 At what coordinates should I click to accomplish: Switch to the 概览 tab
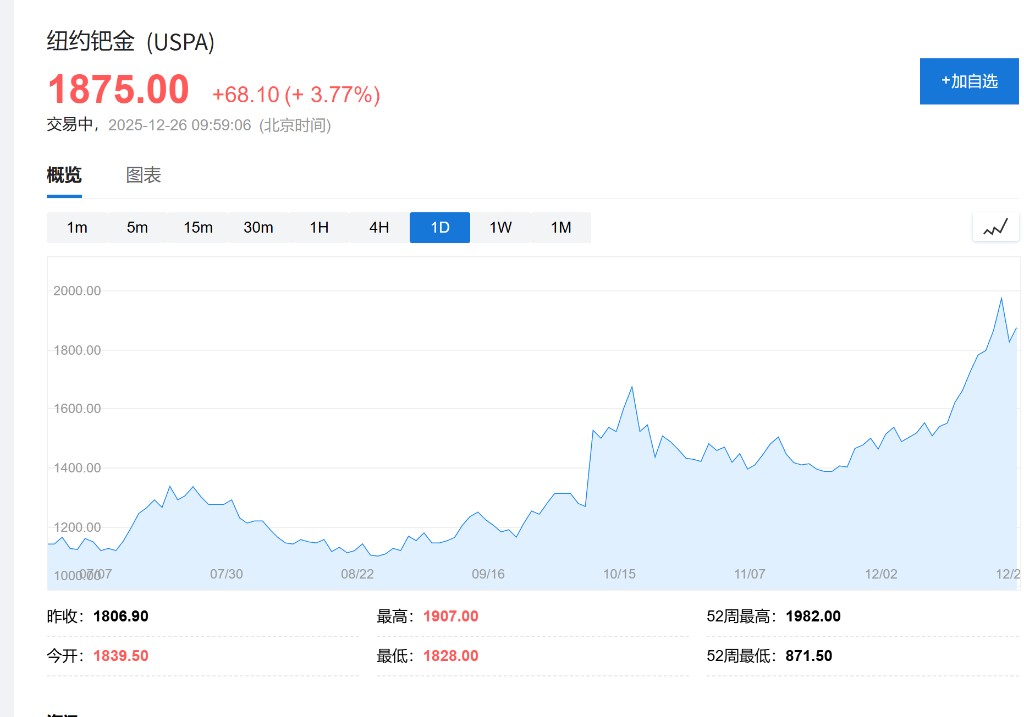click(64, 176)
